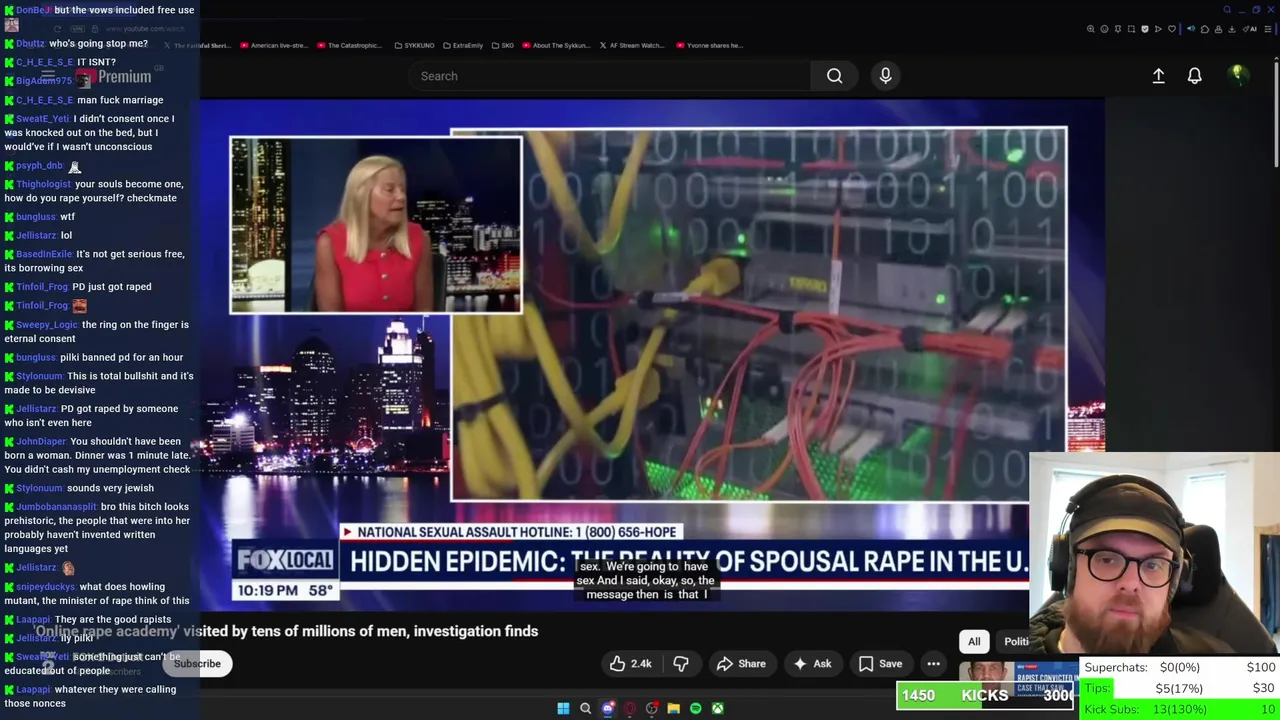1280x720 pixels.
Task: Click chat username BasedInExile
Action: pyautogui.click(x=44, y=254)
